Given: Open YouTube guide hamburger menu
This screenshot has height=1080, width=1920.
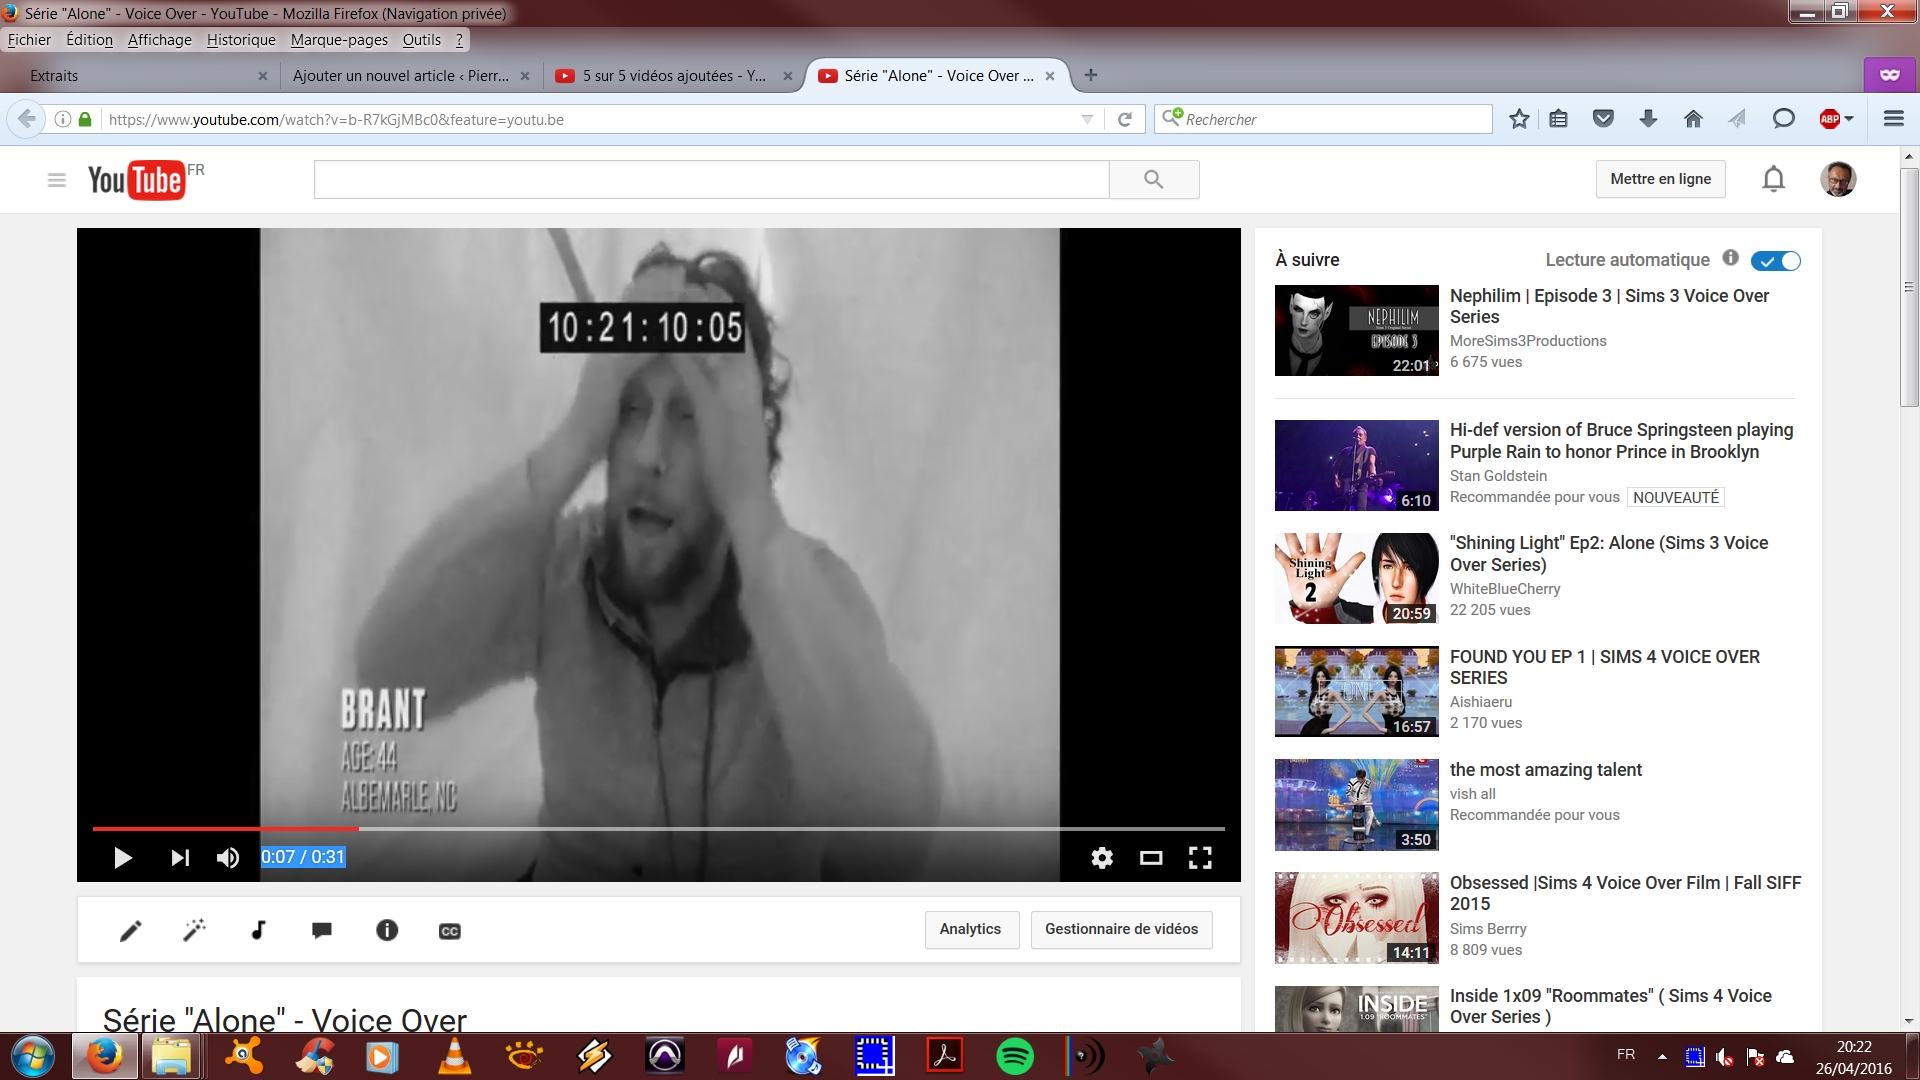Looking at the screenshot, I should coord(57,180).
